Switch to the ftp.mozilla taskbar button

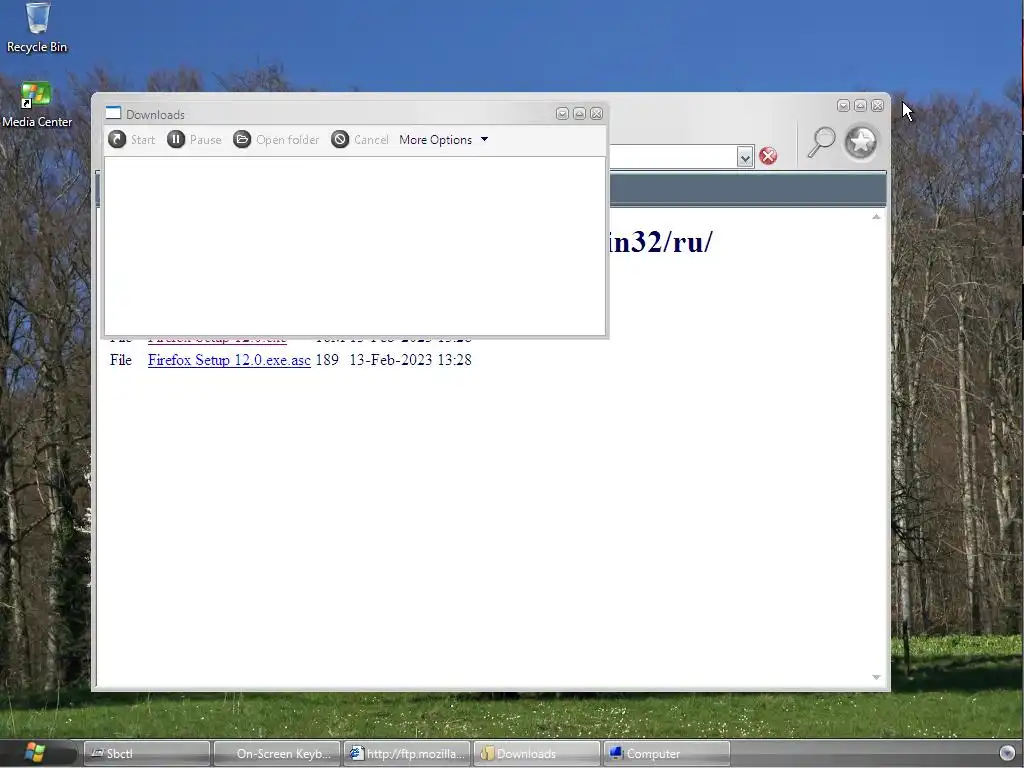[407, 754]
